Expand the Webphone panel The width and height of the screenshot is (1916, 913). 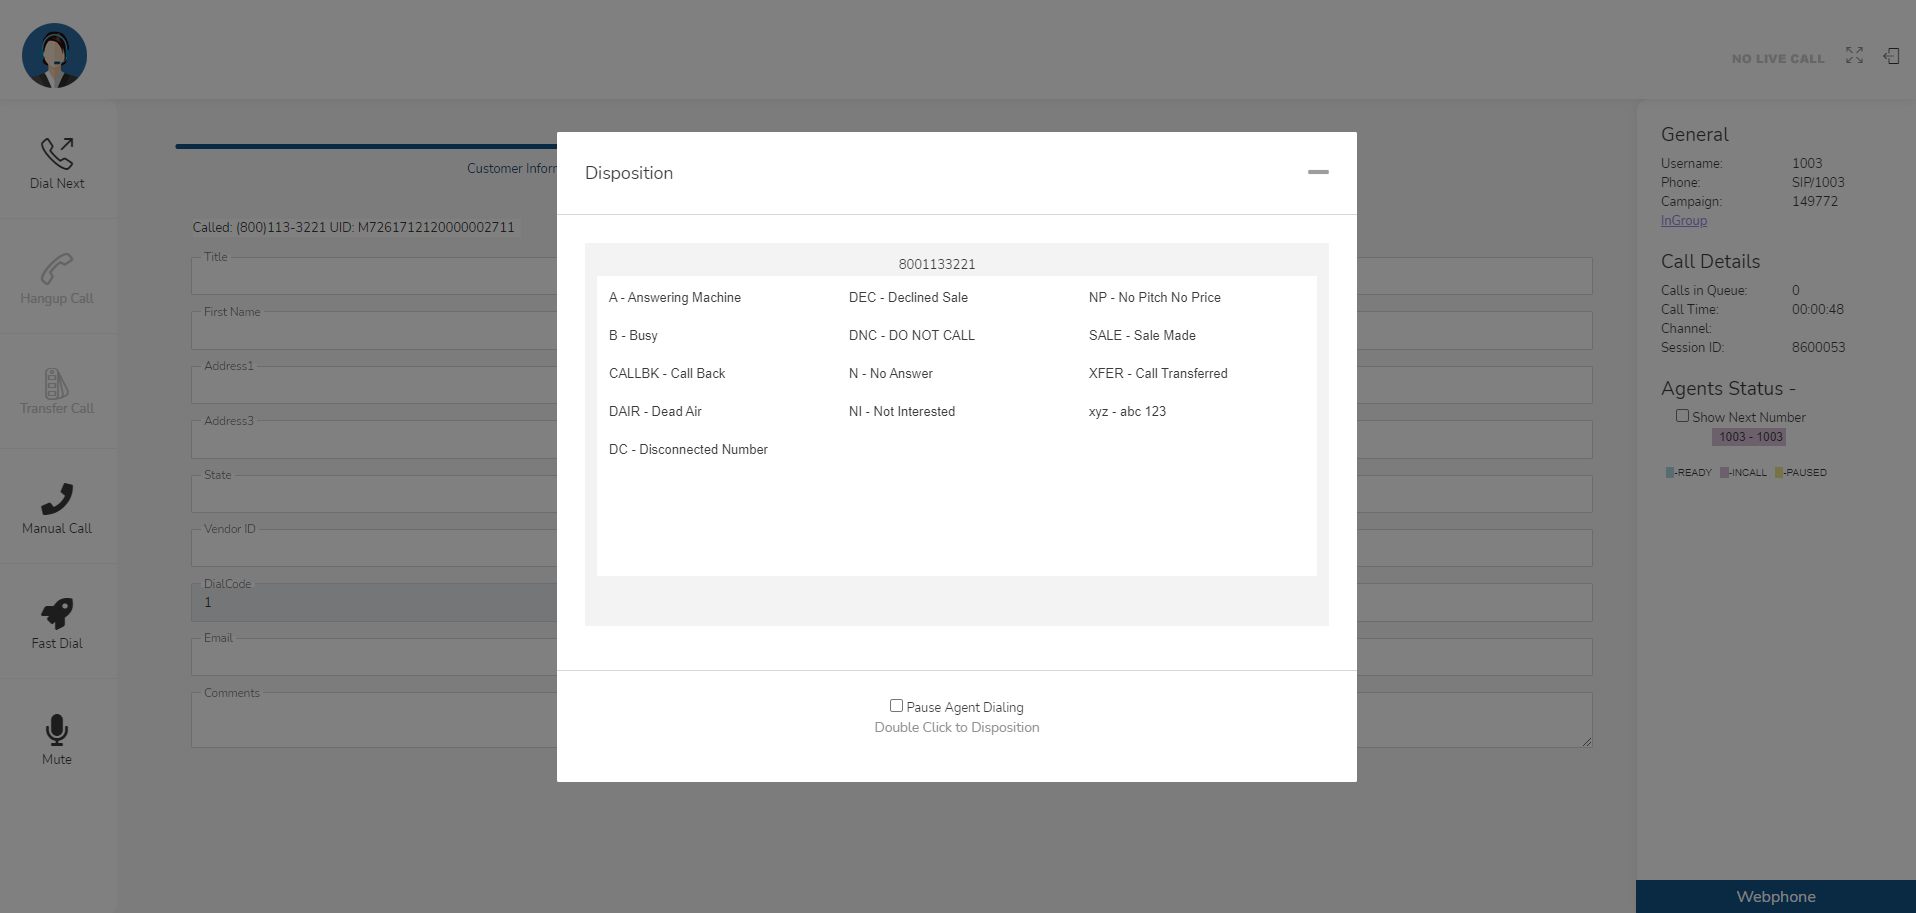point(1775,896)
